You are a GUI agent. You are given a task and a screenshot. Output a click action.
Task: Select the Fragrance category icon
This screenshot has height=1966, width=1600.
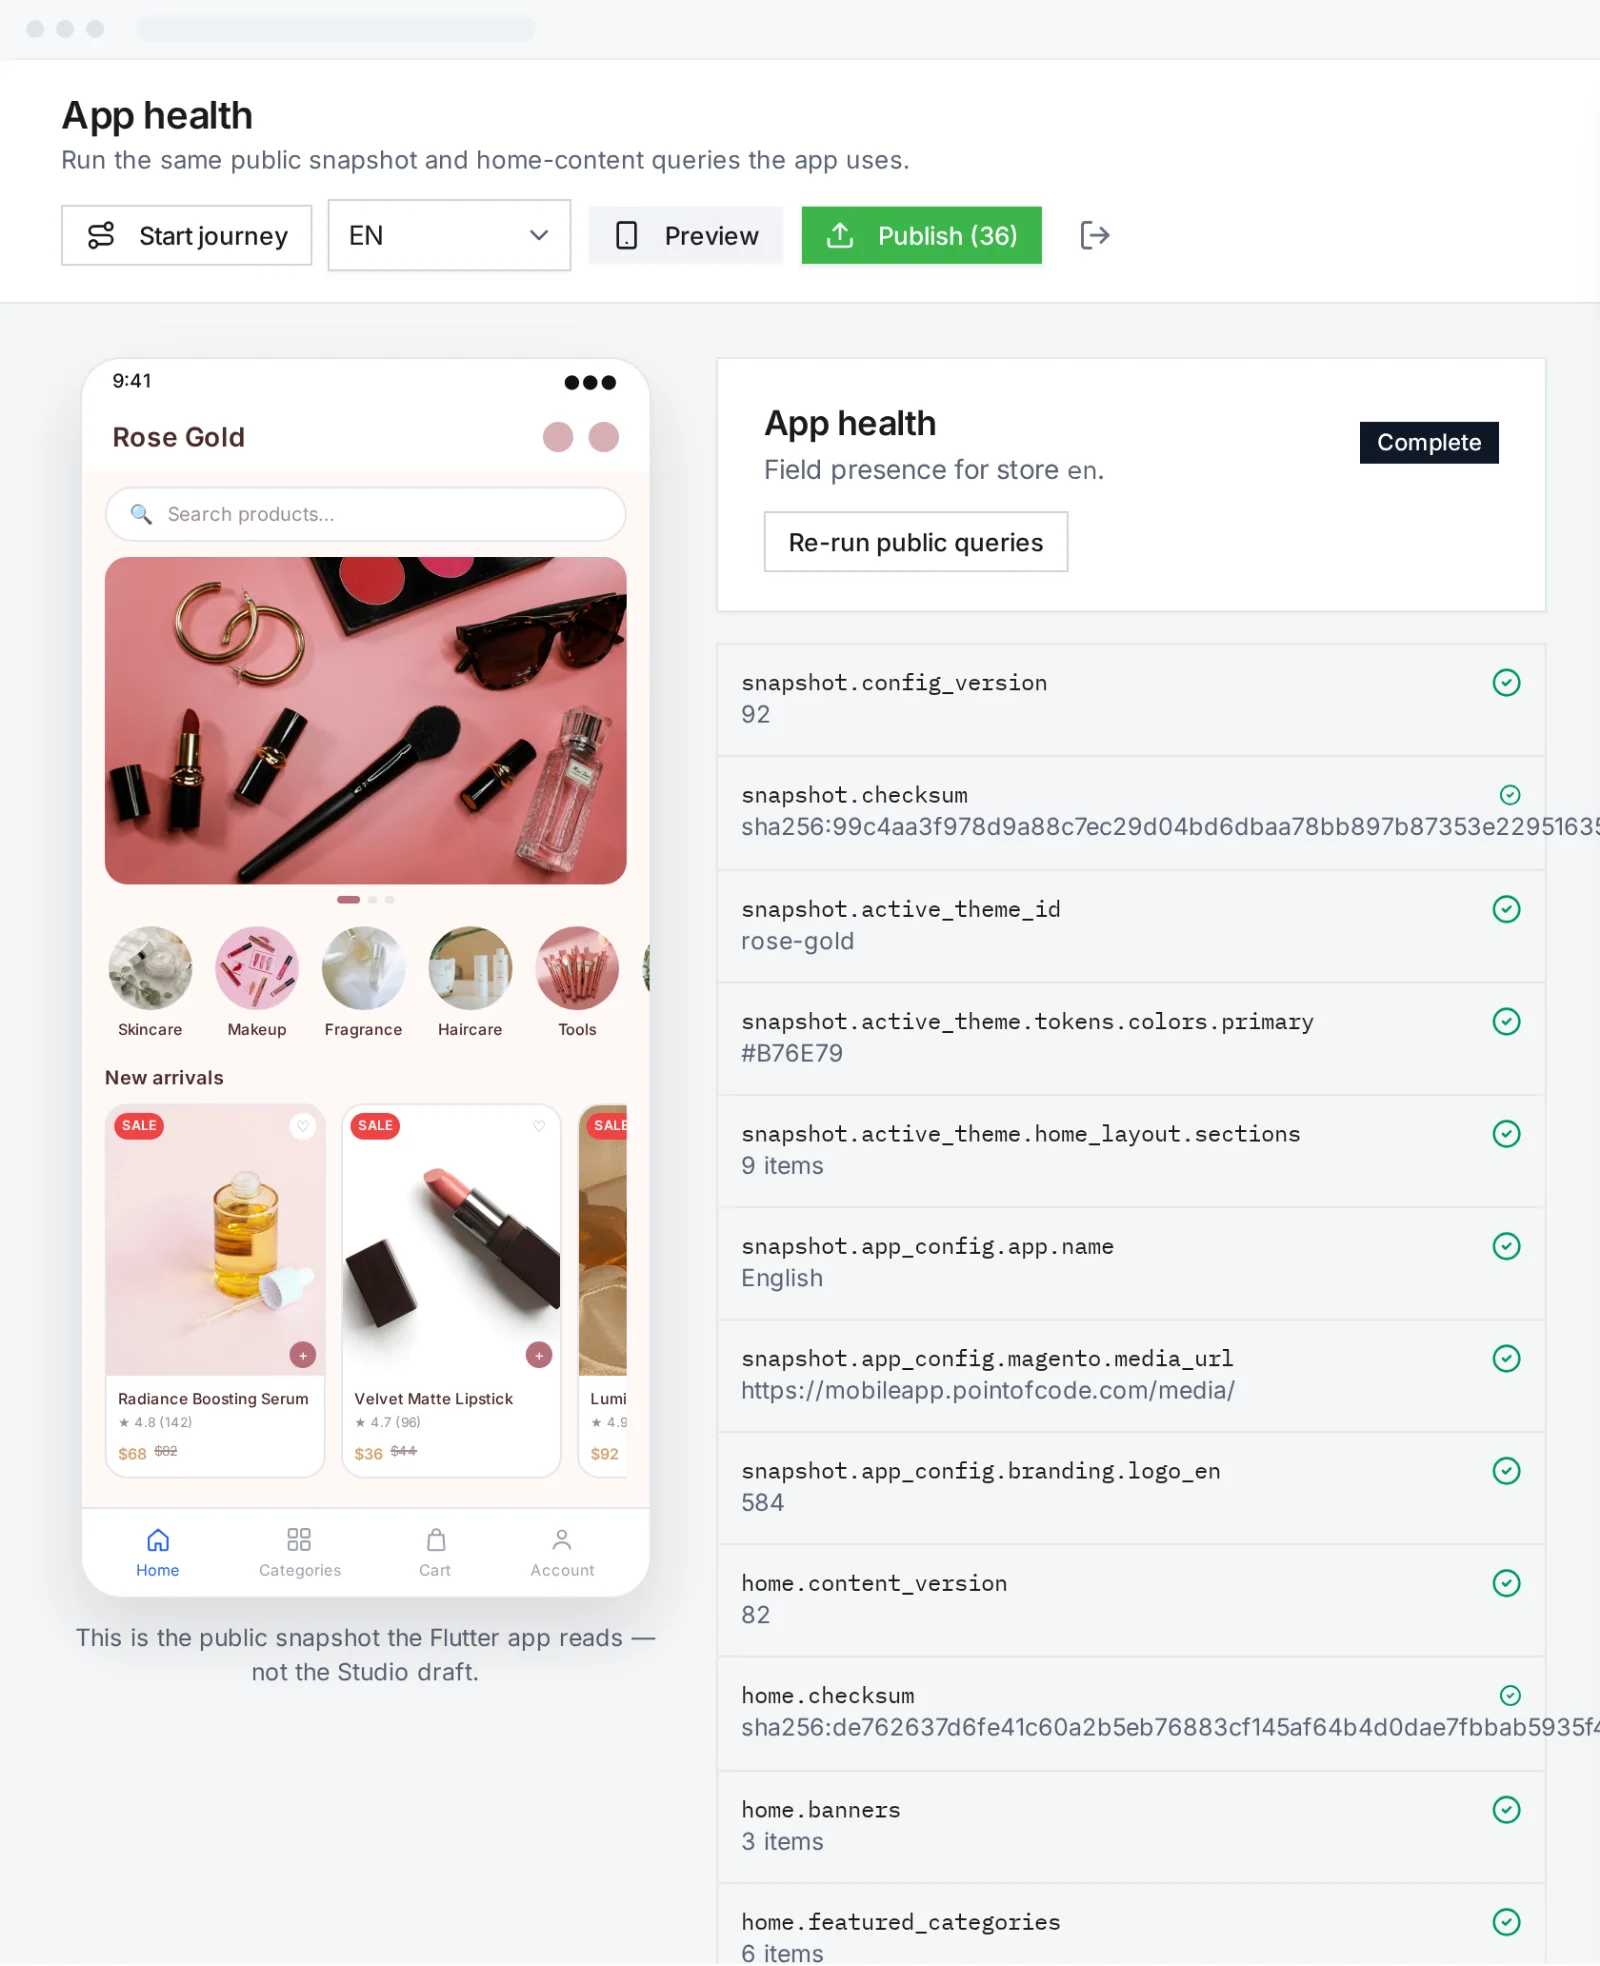[363, 967]
